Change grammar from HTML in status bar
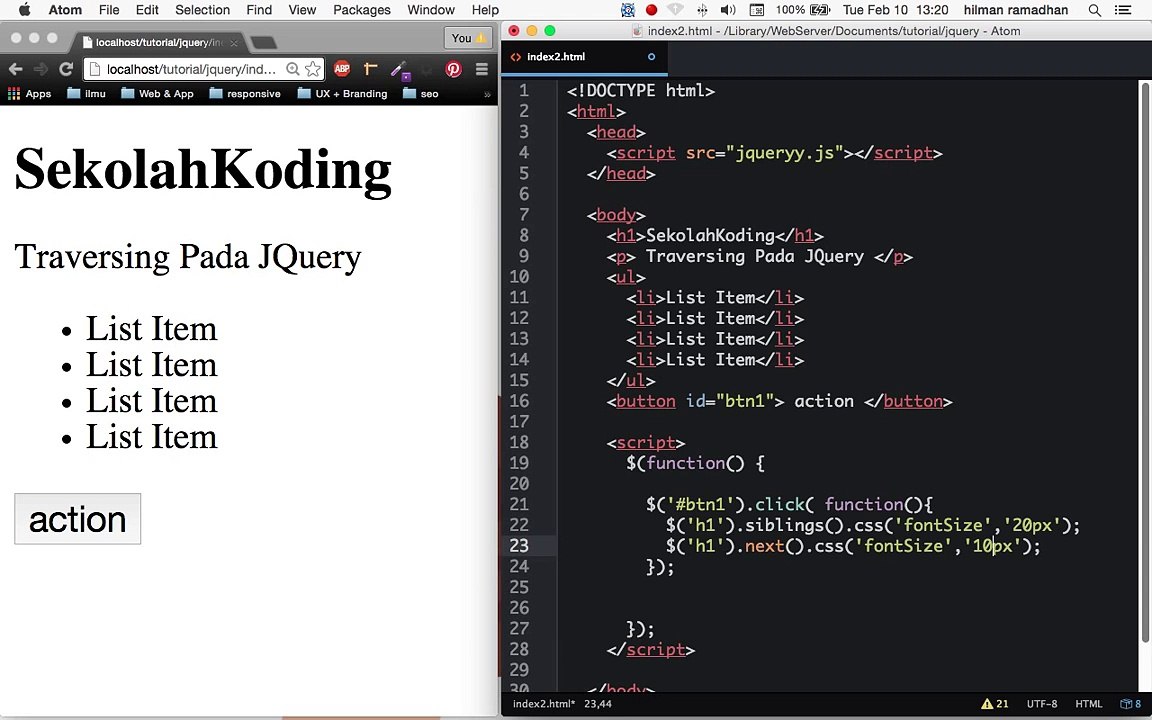Viewport: 1152px width, 720px height. [x=1088, y=704]
